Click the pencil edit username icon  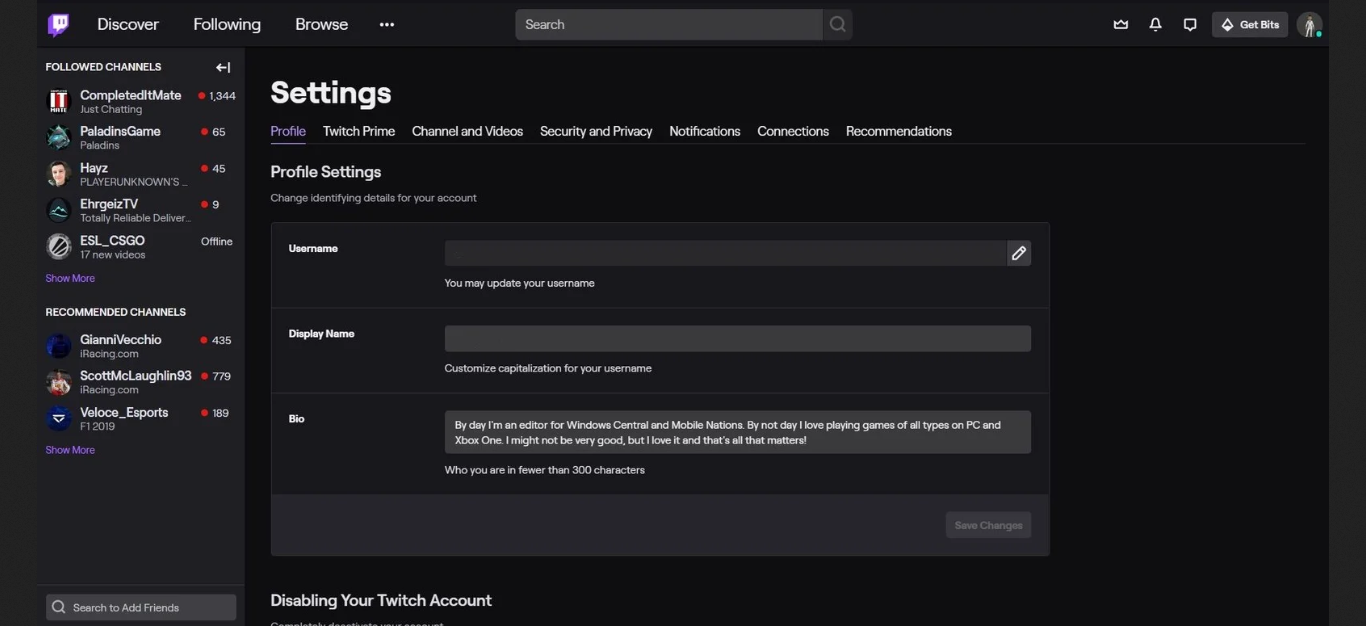click(x=1019, y=253)
